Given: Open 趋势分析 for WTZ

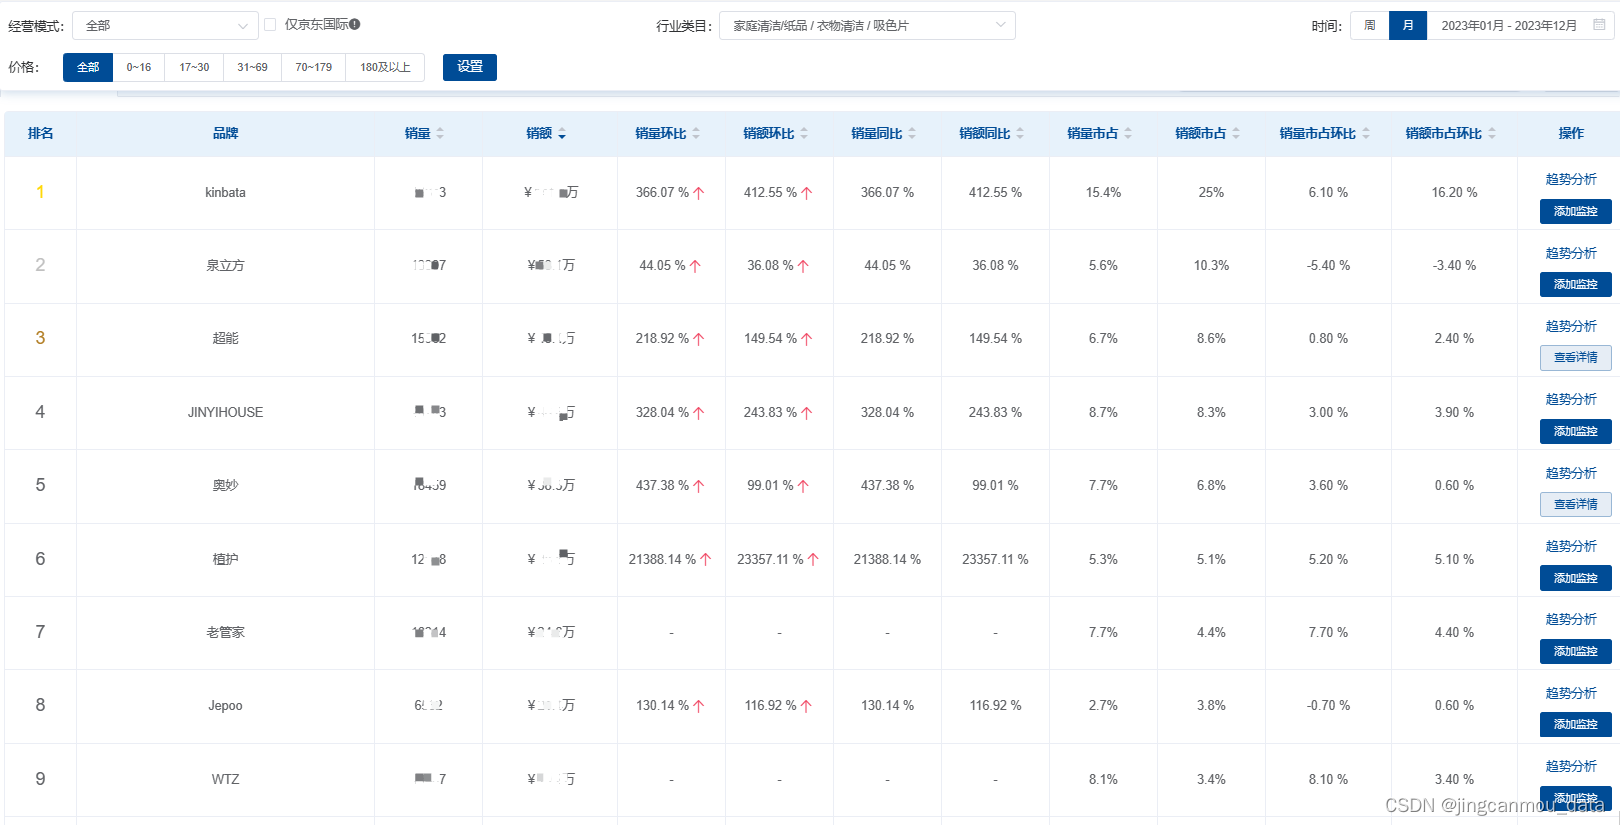Looking at the screenshot, I should coord(1571,766).
